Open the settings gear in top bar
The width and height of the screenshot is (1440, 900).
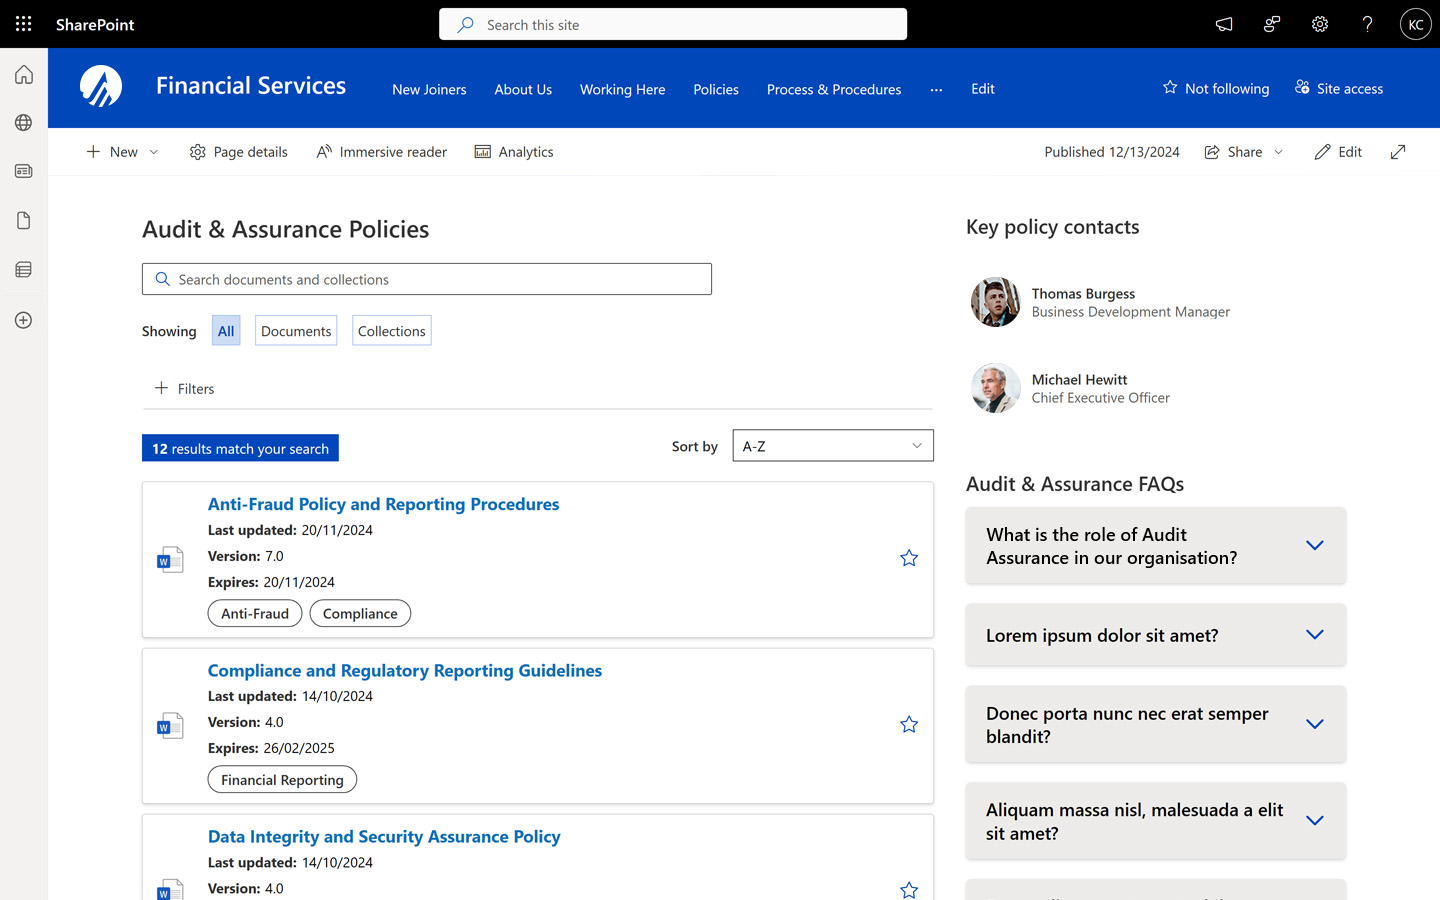coord(1320,24)
